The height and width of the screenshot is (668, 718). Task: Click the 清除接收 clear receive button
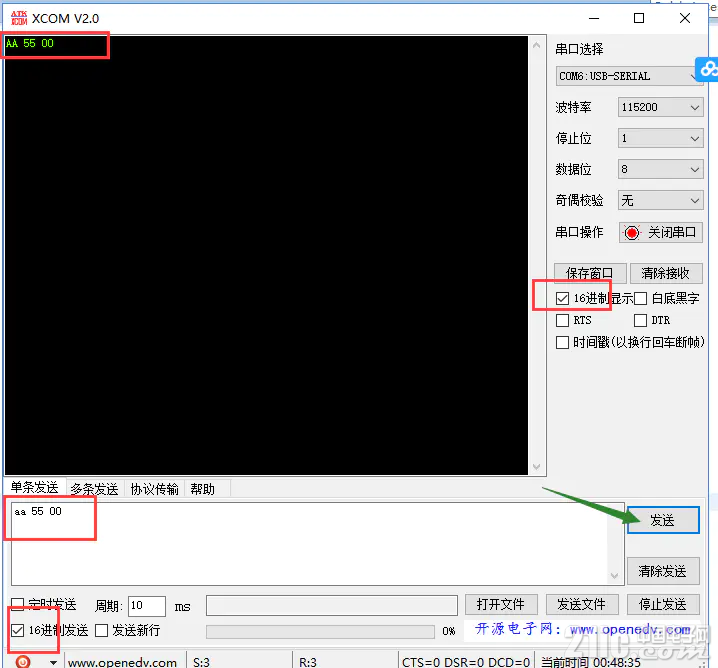[666, 273]
